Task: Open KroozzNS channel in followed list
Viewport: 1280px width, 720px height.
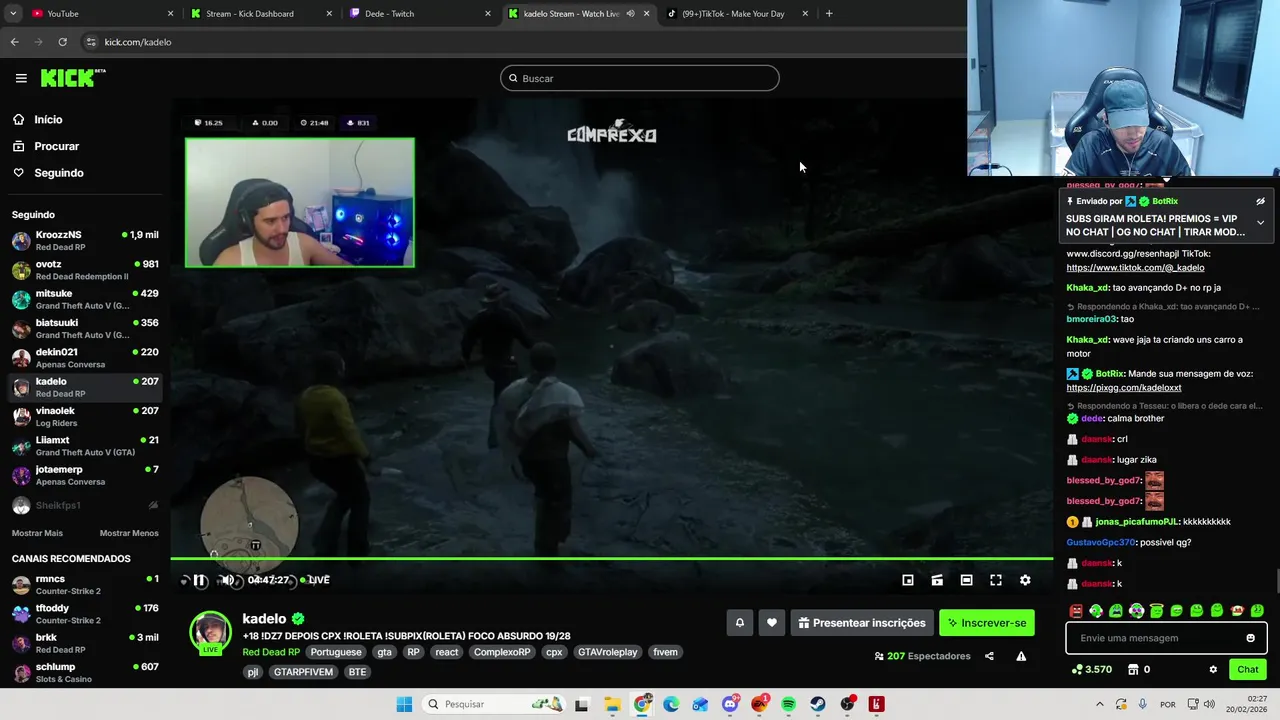Action: coord(84,241)
